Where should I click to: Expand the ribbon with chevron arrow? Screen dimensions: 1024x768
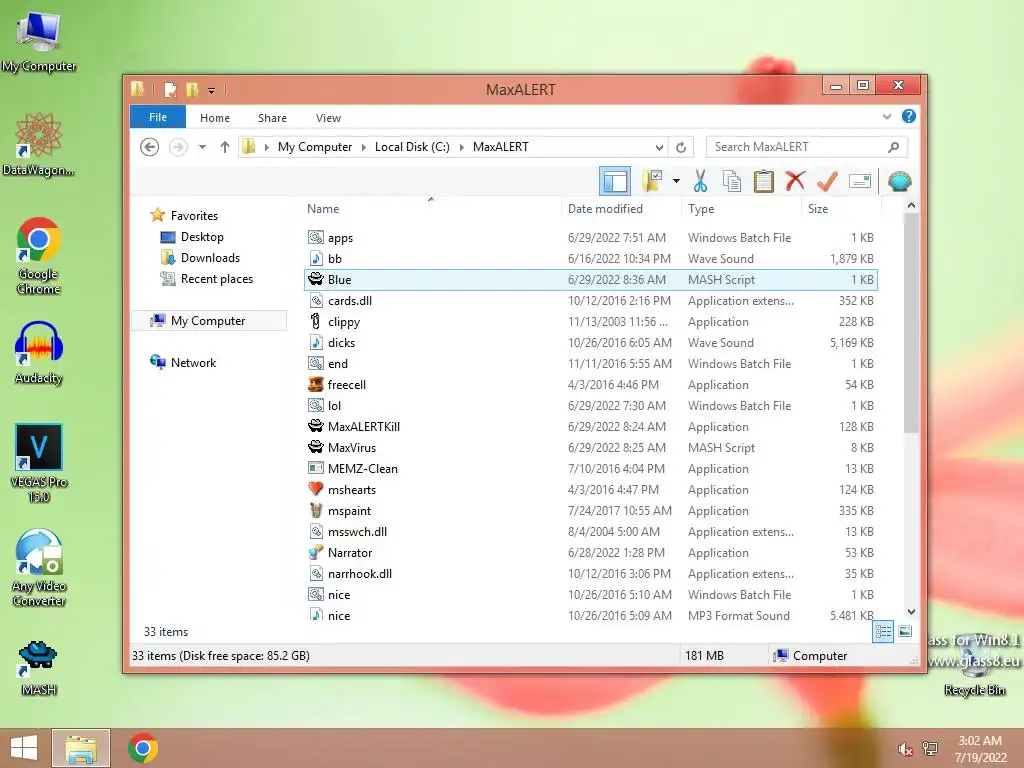pyautogui.click(x=887, y=116)
